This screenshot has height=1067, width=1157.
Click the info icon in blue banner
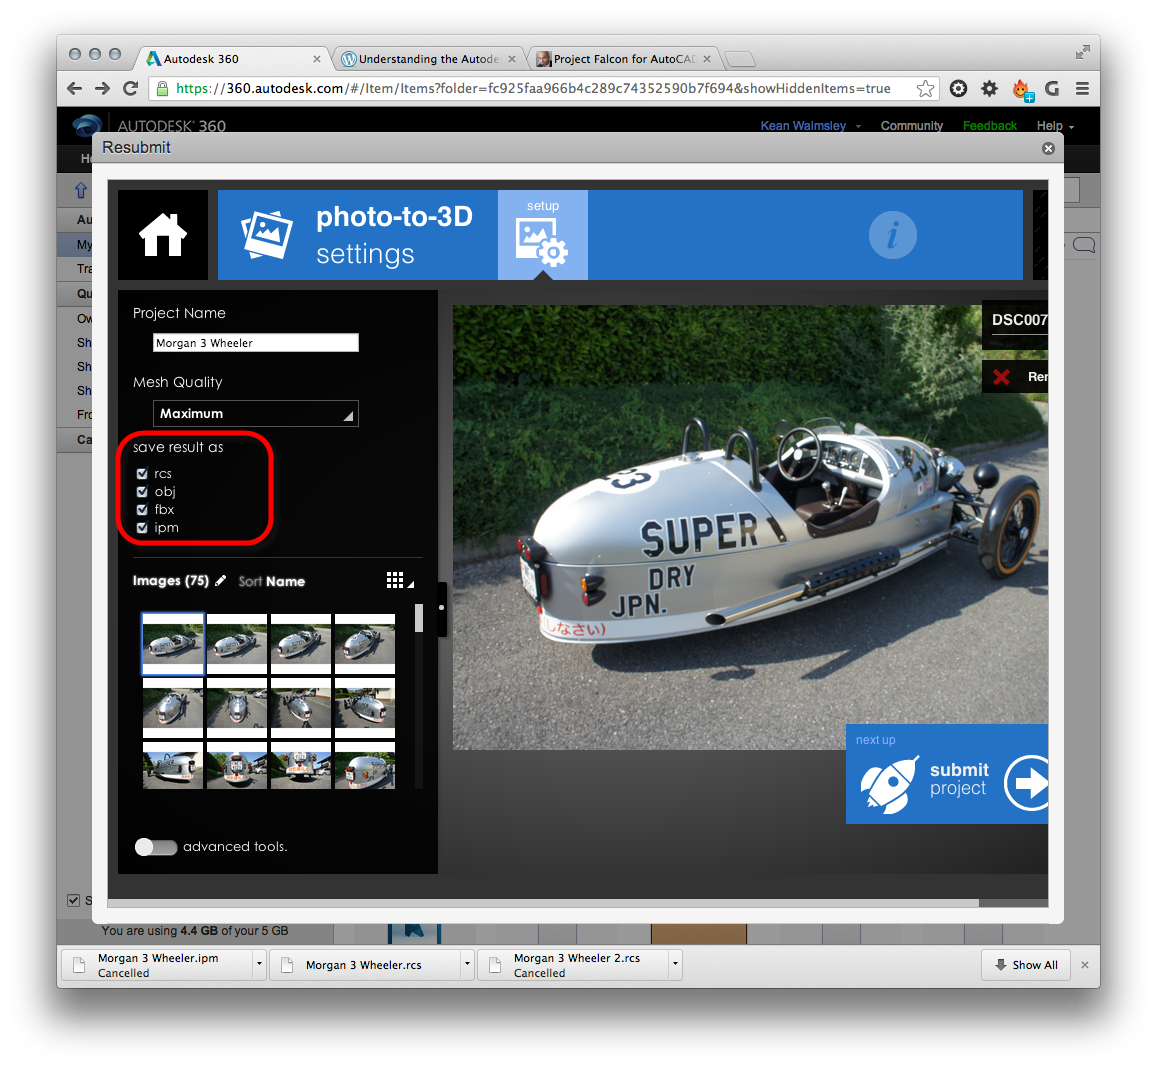(892, 236)
